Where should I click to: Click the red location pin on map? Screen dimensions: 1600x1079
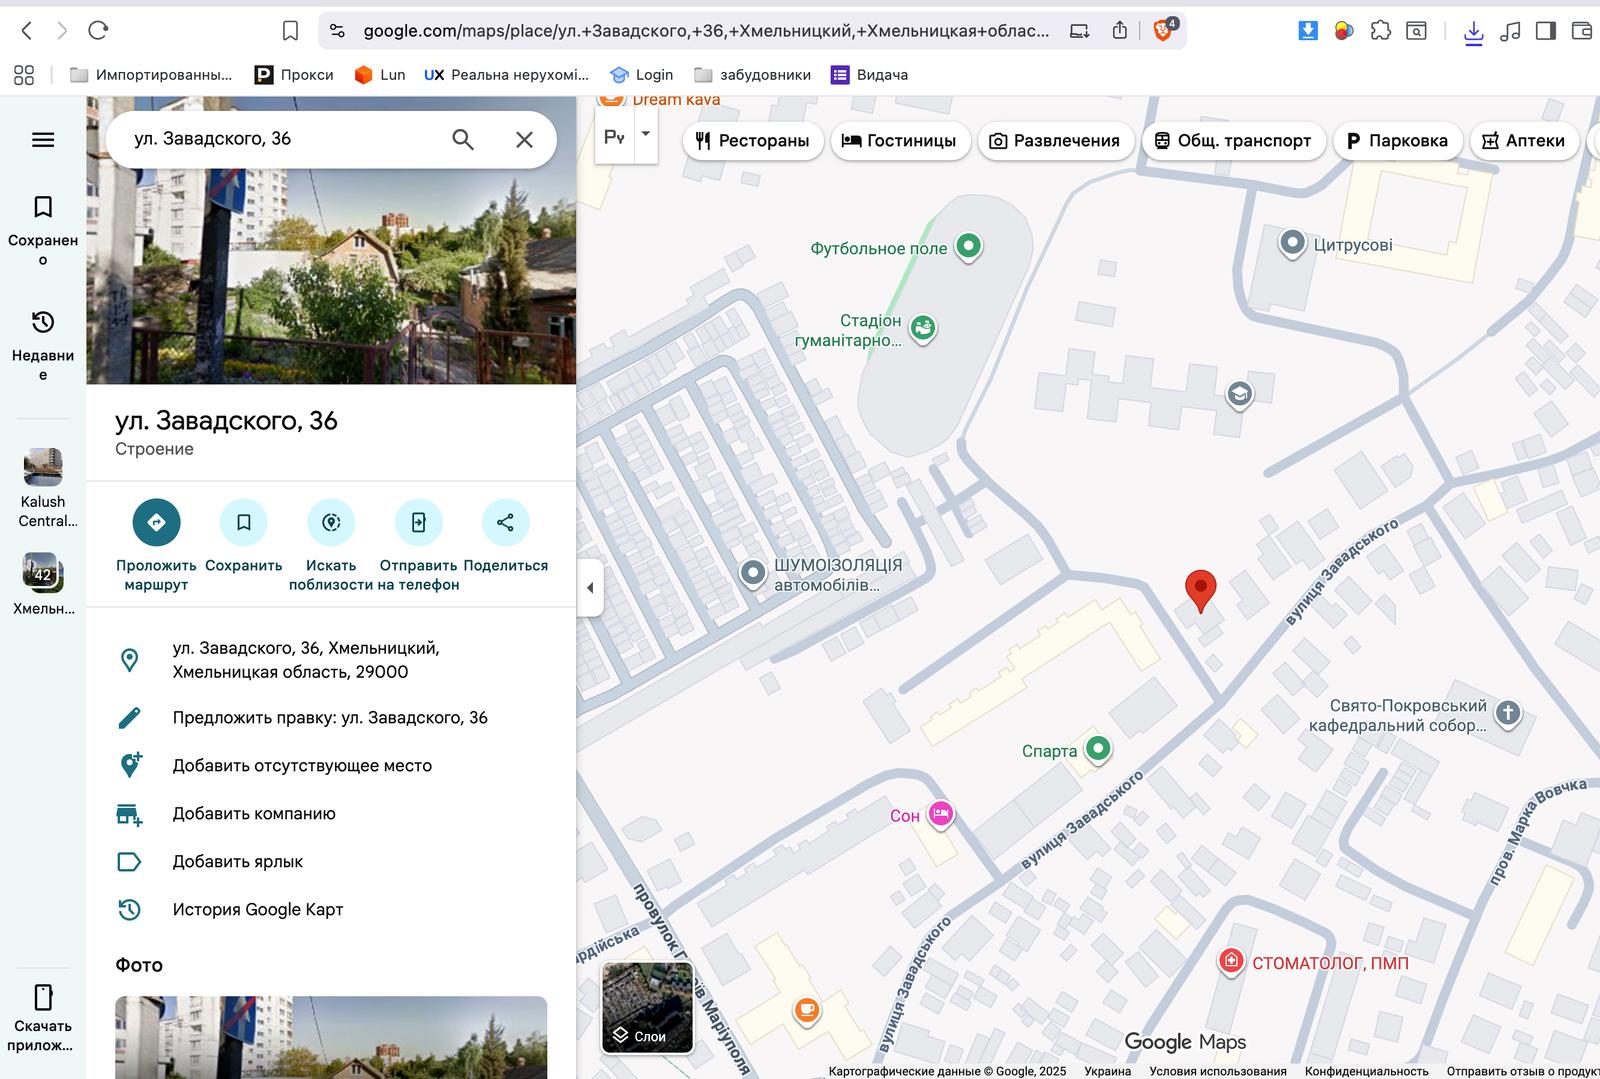(x=1200, y=588)
